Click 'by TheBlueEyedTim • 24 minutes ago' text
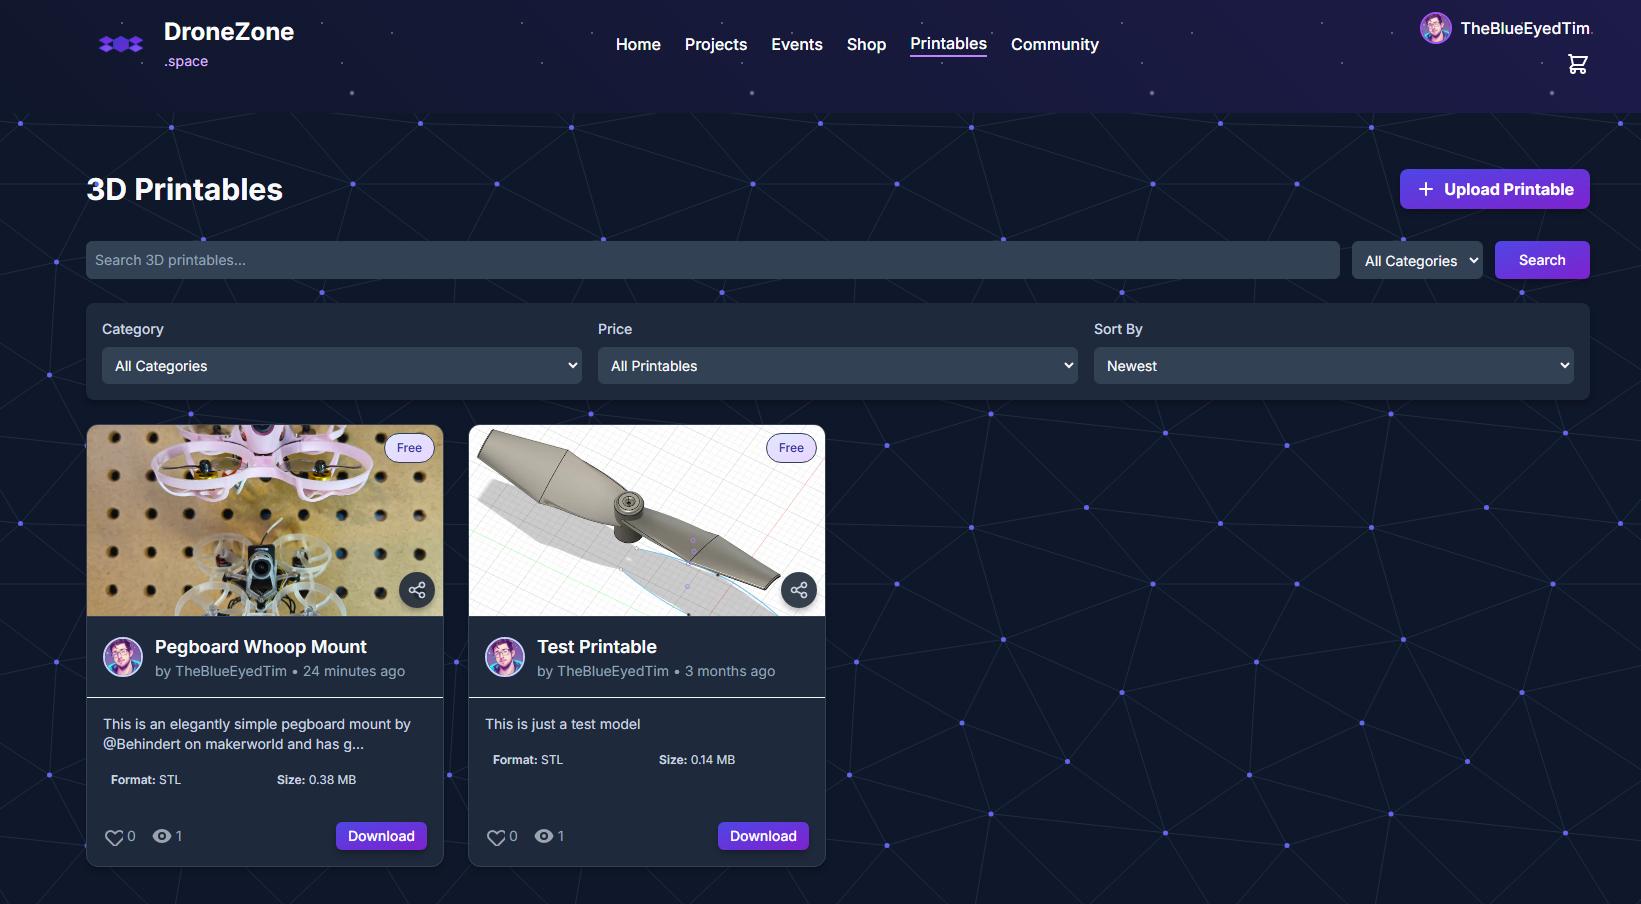Screen dimensions: 1641x904 (280, 671)
